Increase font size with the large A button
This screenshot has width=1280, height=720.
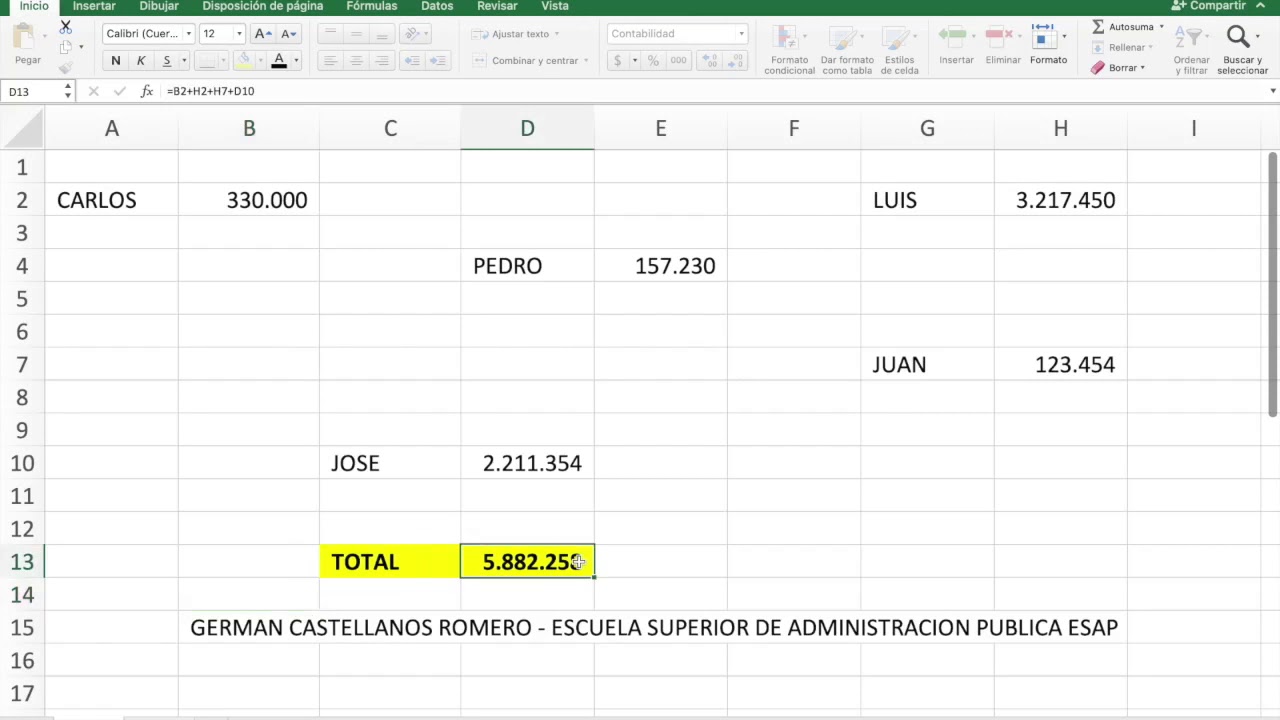point(263,34)
